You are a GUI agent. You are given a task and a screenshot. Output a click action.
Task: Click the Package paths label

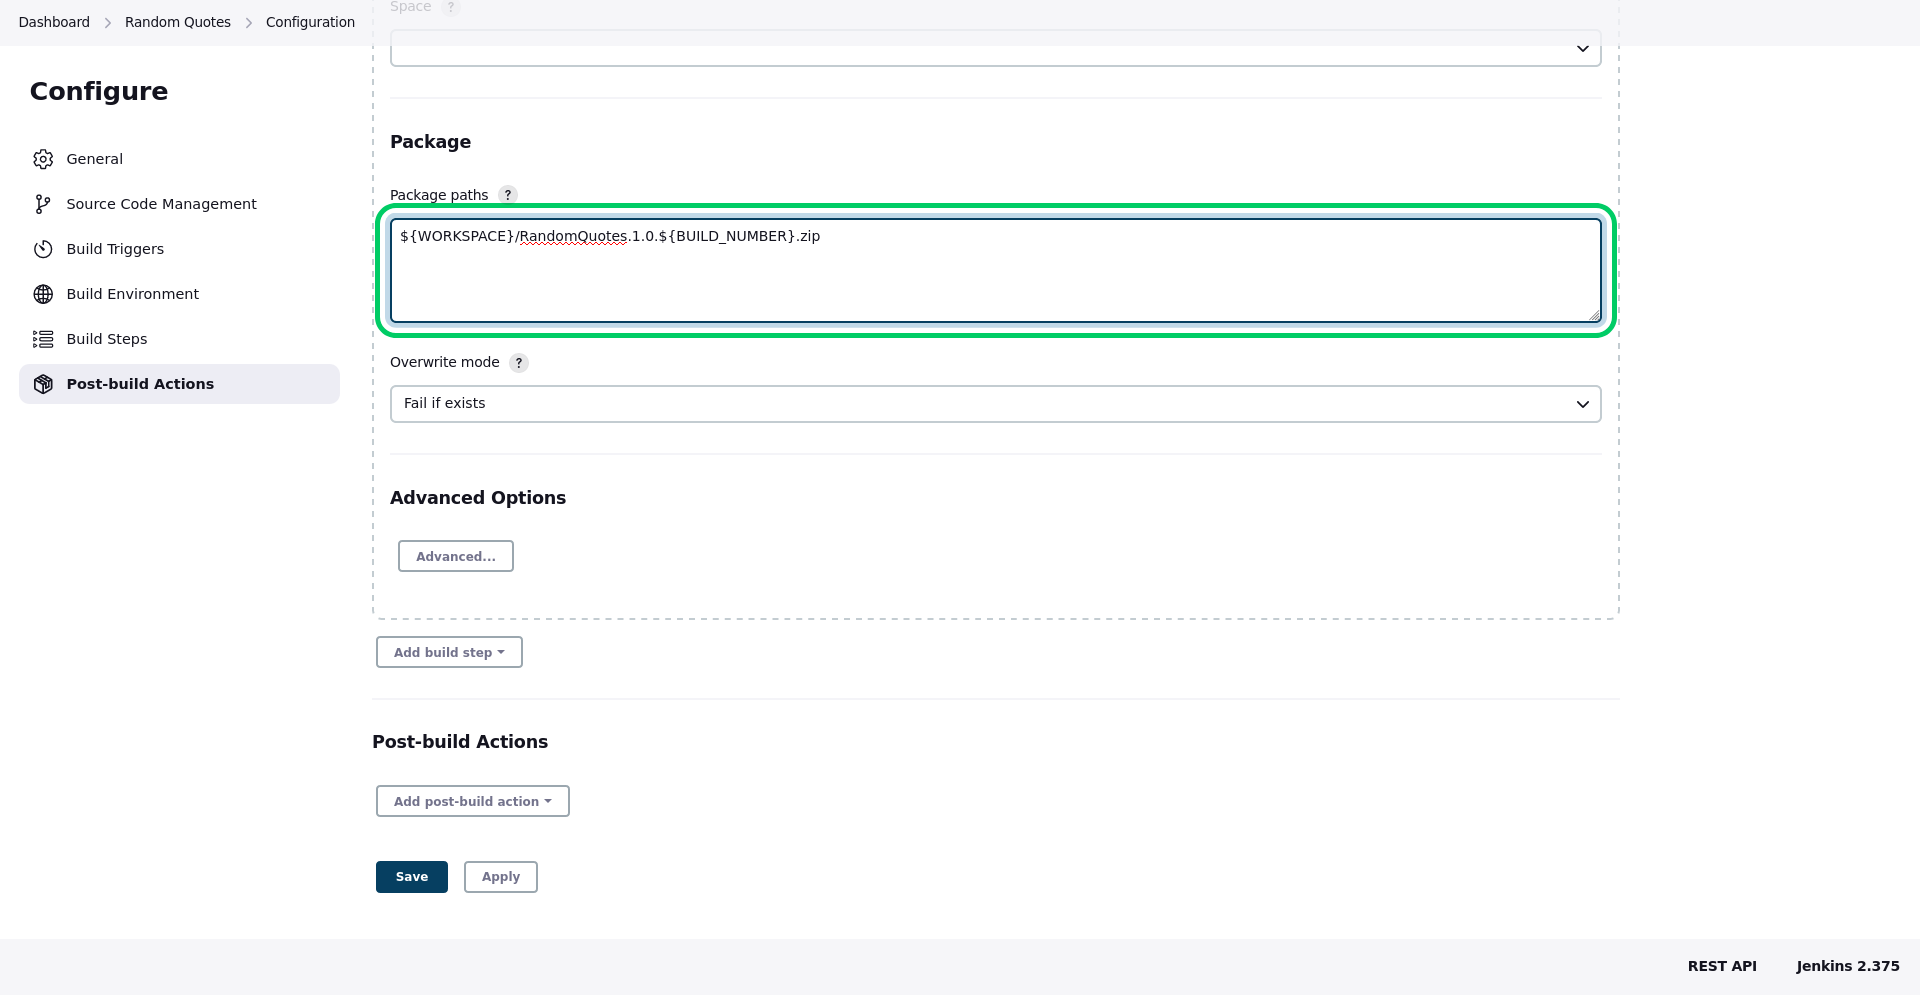pyautogui.click(x=439, y=195)
